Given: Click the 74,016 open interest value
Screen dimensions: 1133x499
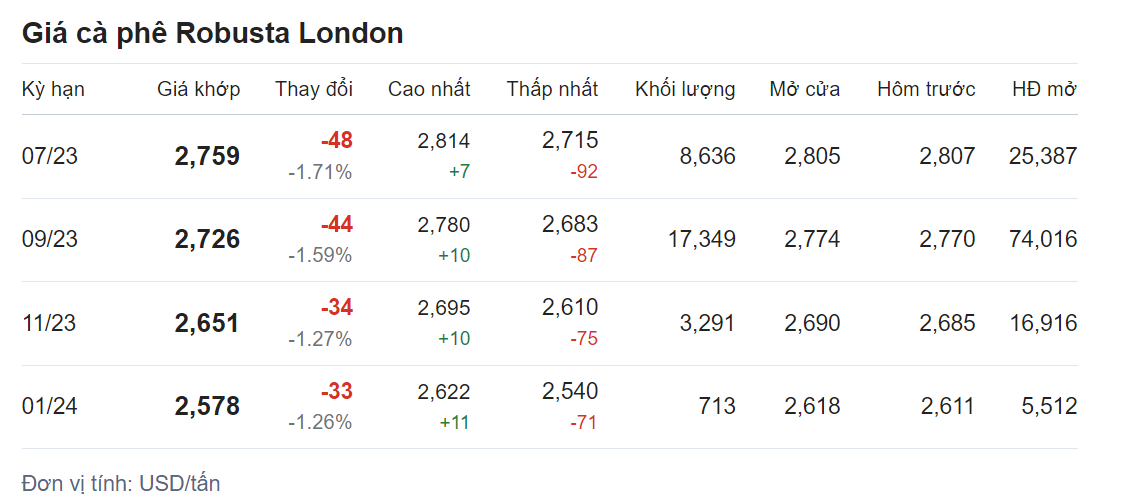Looking at the screenshot, I should [x=1044, y=239].
